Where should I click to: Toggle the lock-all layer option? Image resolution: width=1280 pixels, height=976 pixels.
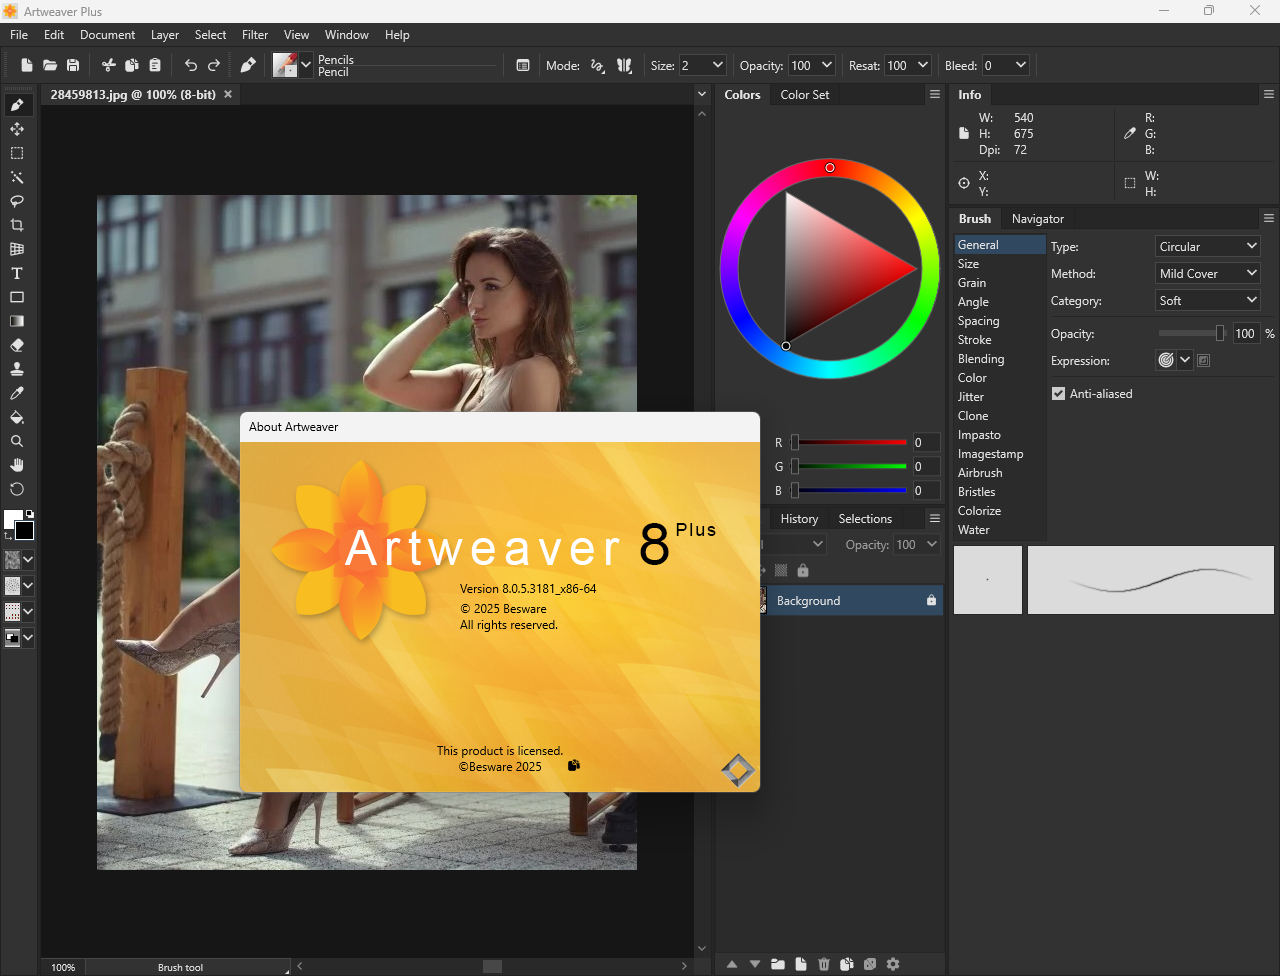click(x=802, y=570)
